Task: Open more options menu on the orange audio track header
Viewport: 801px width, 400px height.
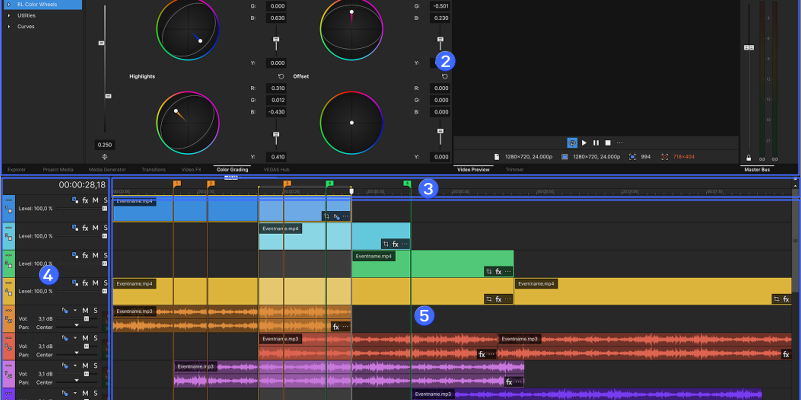Action: 8,310
